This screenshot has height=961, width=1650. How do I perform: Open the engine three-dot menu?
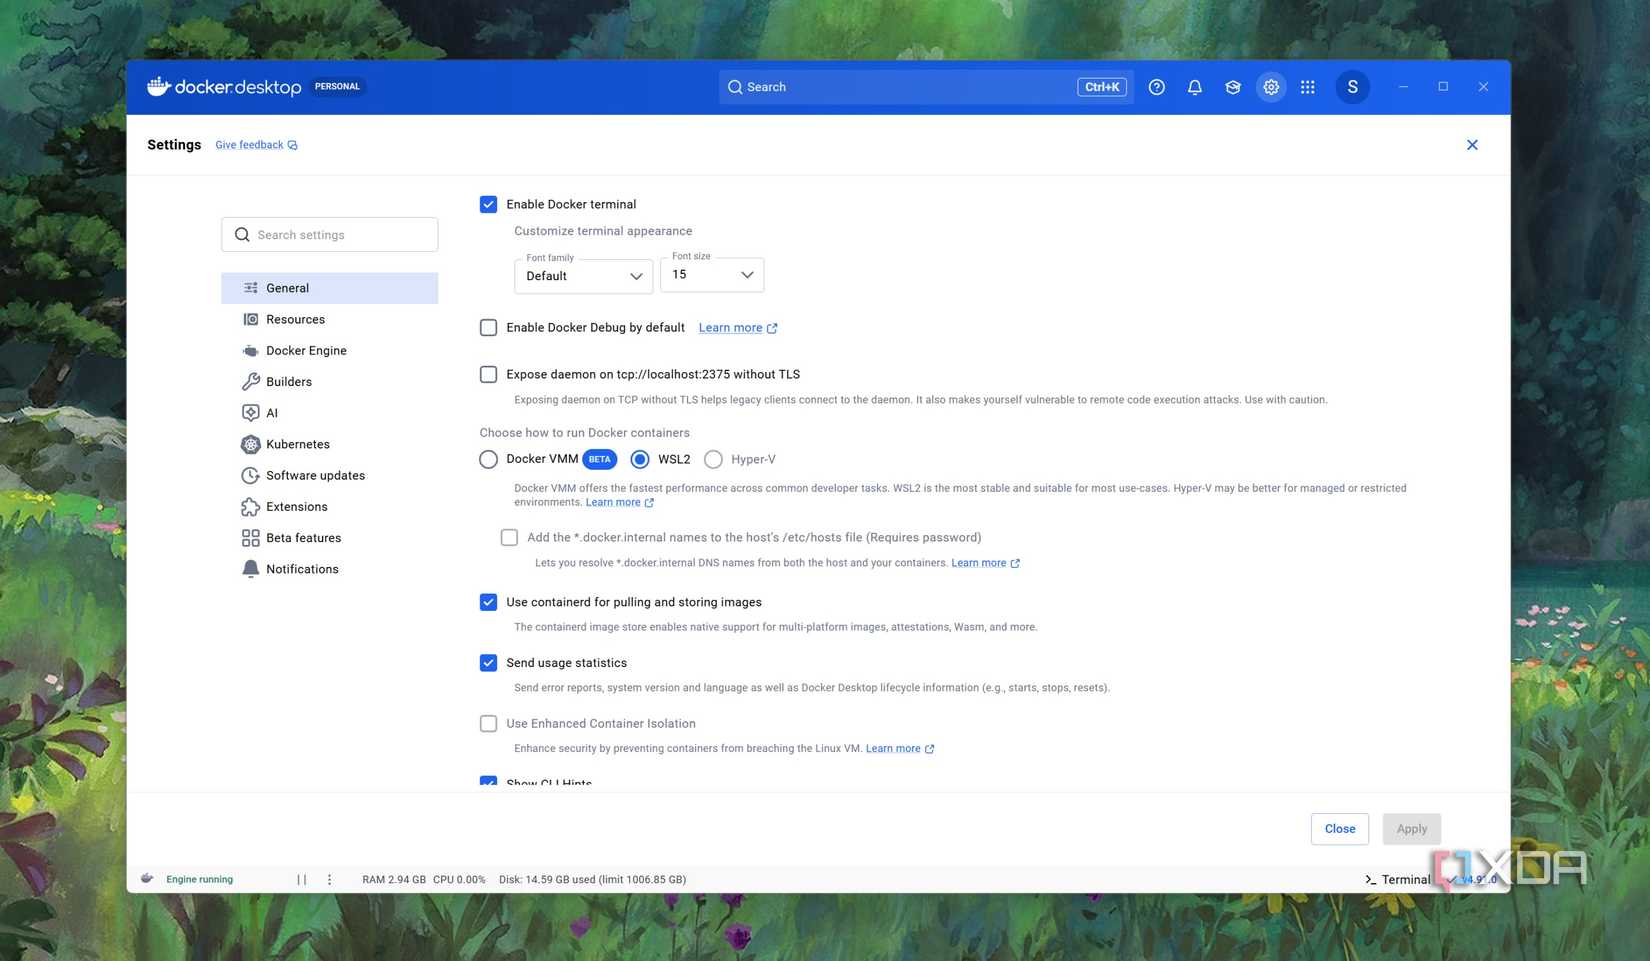[329, 880]
